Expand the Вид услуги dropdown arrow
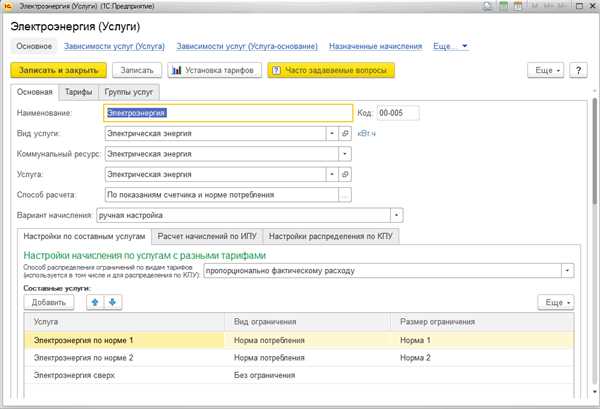 tap(332, 134)
